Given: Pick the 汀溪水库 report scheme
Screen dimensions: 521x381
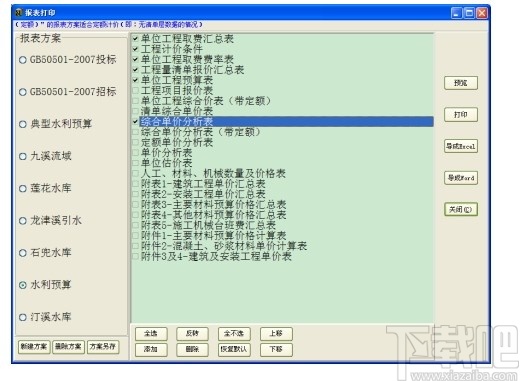Looking at the screenshot, I should tap(23, 317).
